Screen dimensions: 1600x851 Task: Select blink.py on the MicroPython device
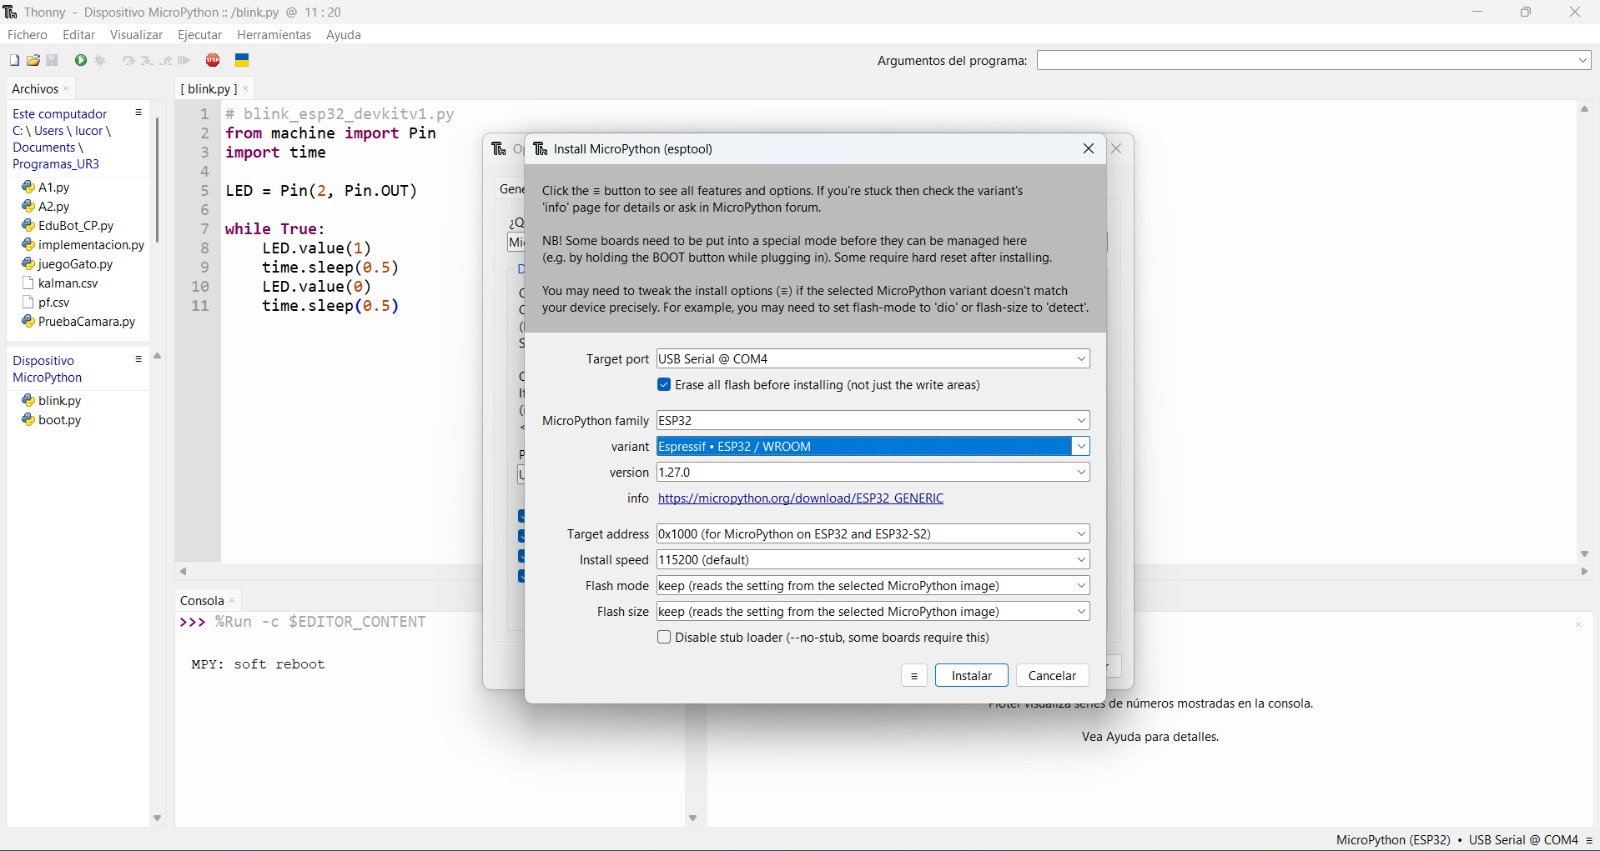52,401
